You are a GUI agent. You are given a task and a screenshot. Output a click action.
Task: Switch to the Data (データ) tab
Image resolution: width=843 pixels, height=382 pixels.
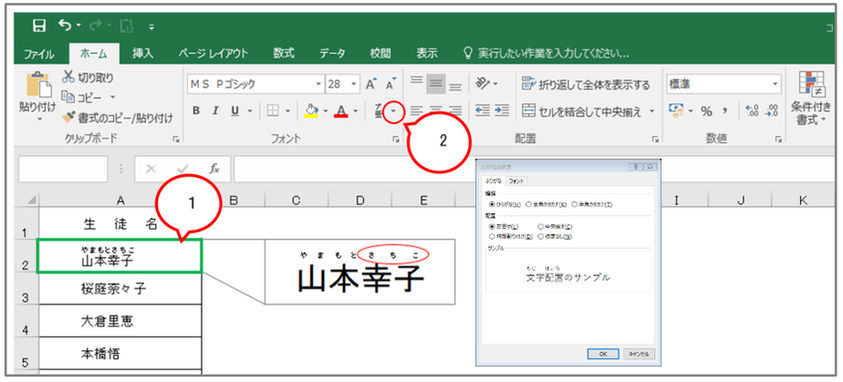[x=332, y=53]
